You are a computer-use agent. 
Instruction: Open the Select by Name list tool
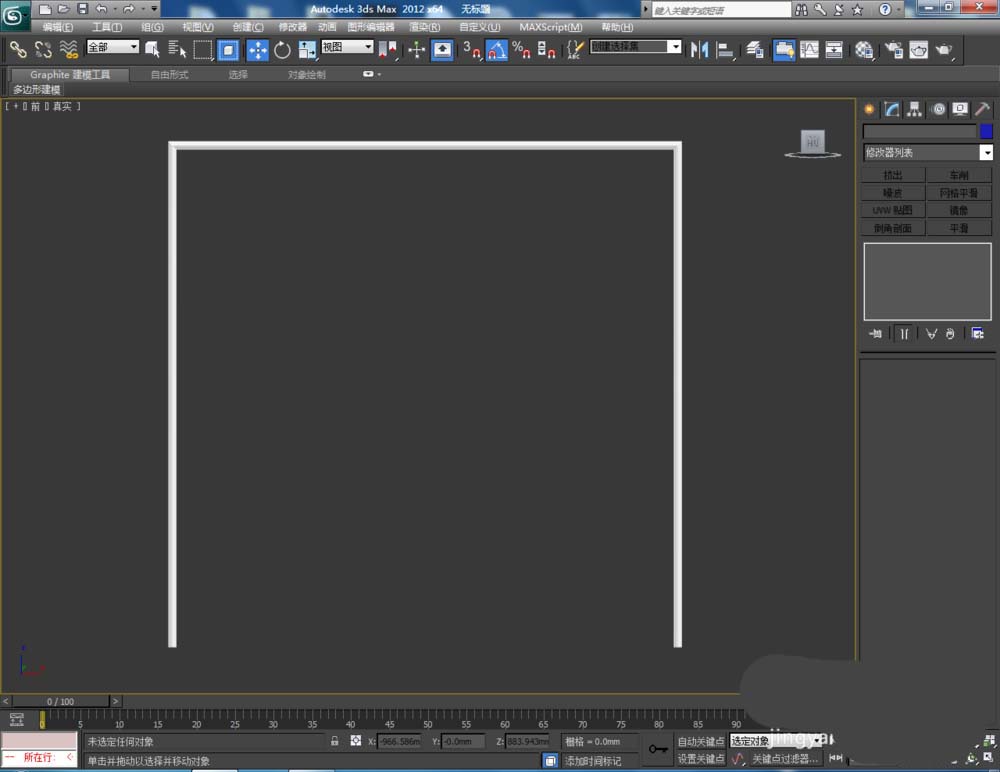coord(177,50)
